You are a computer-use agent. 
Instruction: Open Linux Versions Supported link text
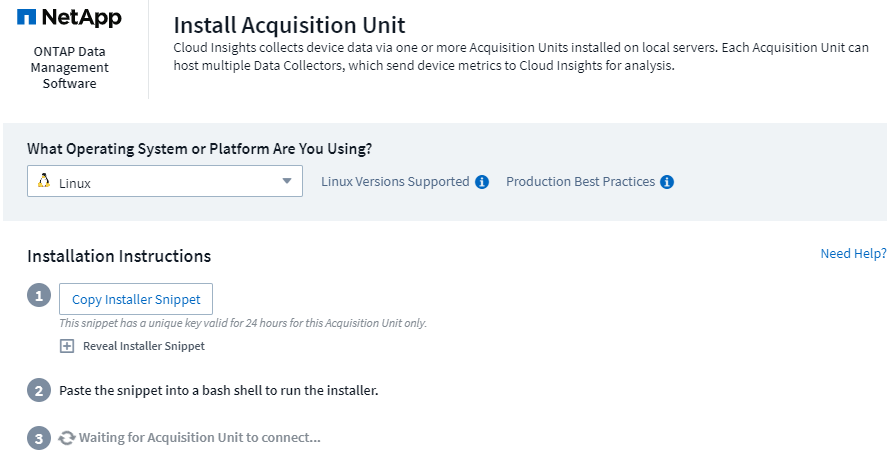pyautogui.click(x=395, y=182)
